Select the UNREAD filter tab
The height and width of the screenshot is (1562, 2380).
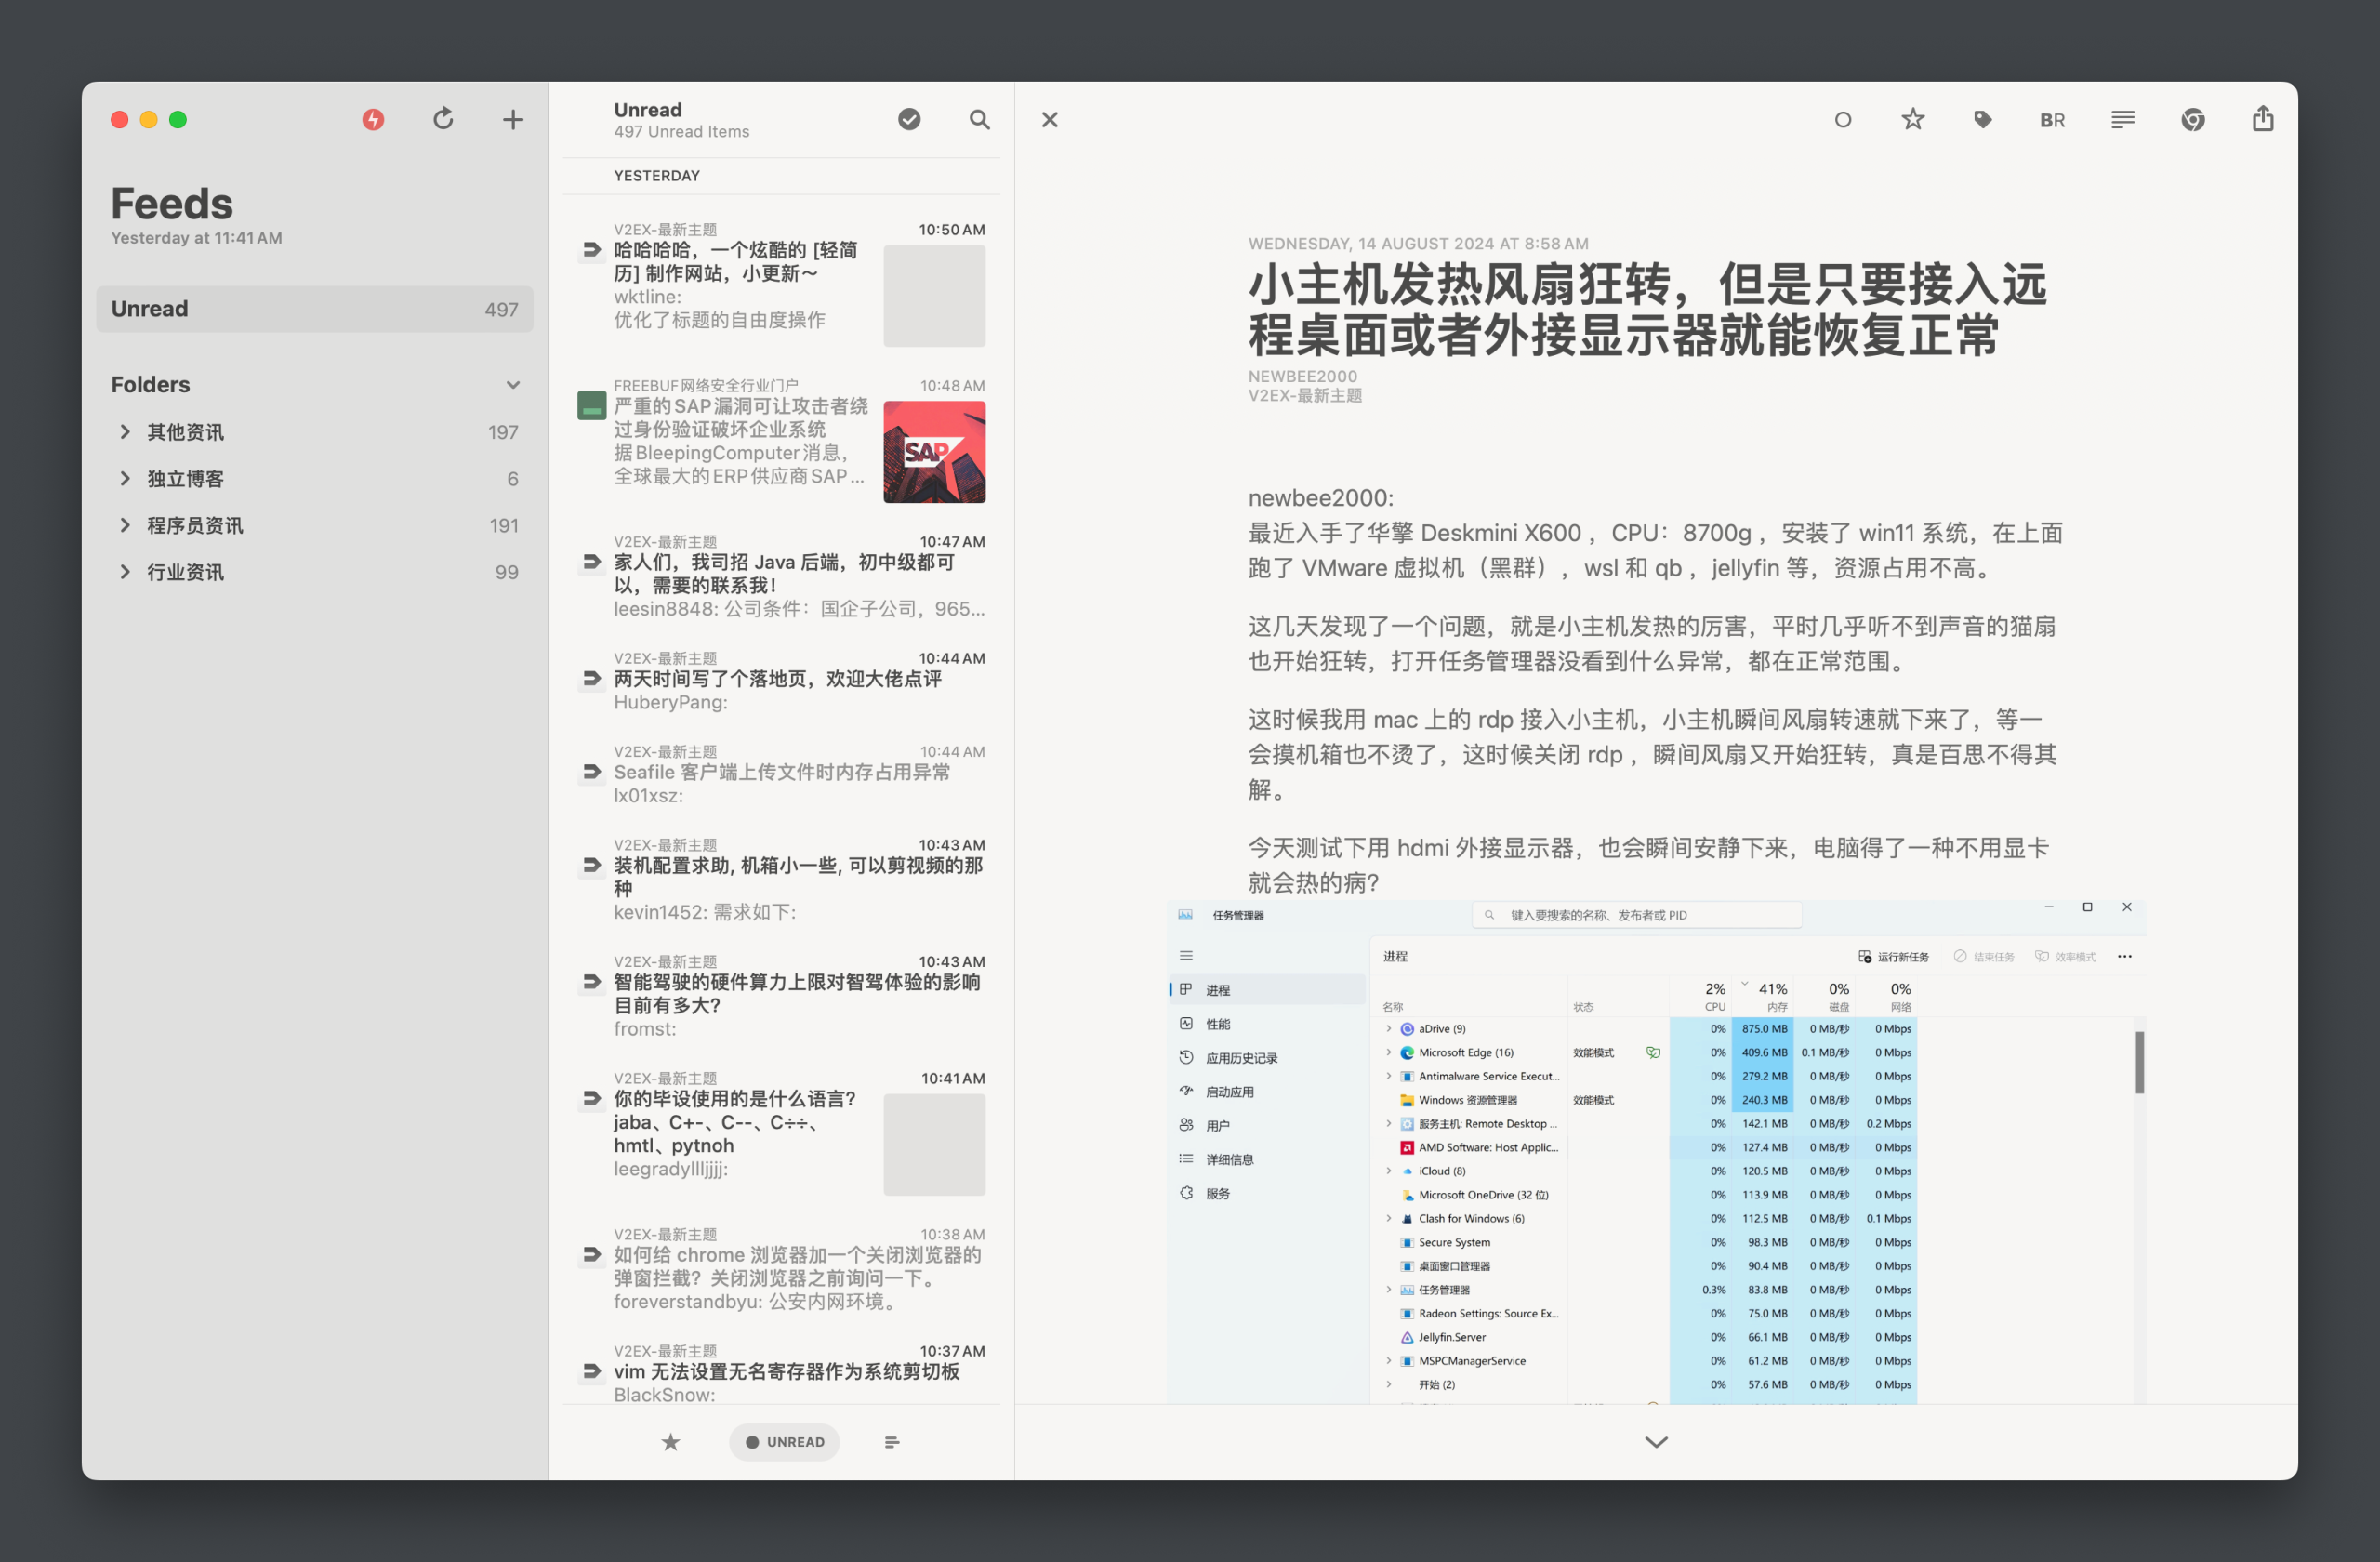tap(785, 1442)
